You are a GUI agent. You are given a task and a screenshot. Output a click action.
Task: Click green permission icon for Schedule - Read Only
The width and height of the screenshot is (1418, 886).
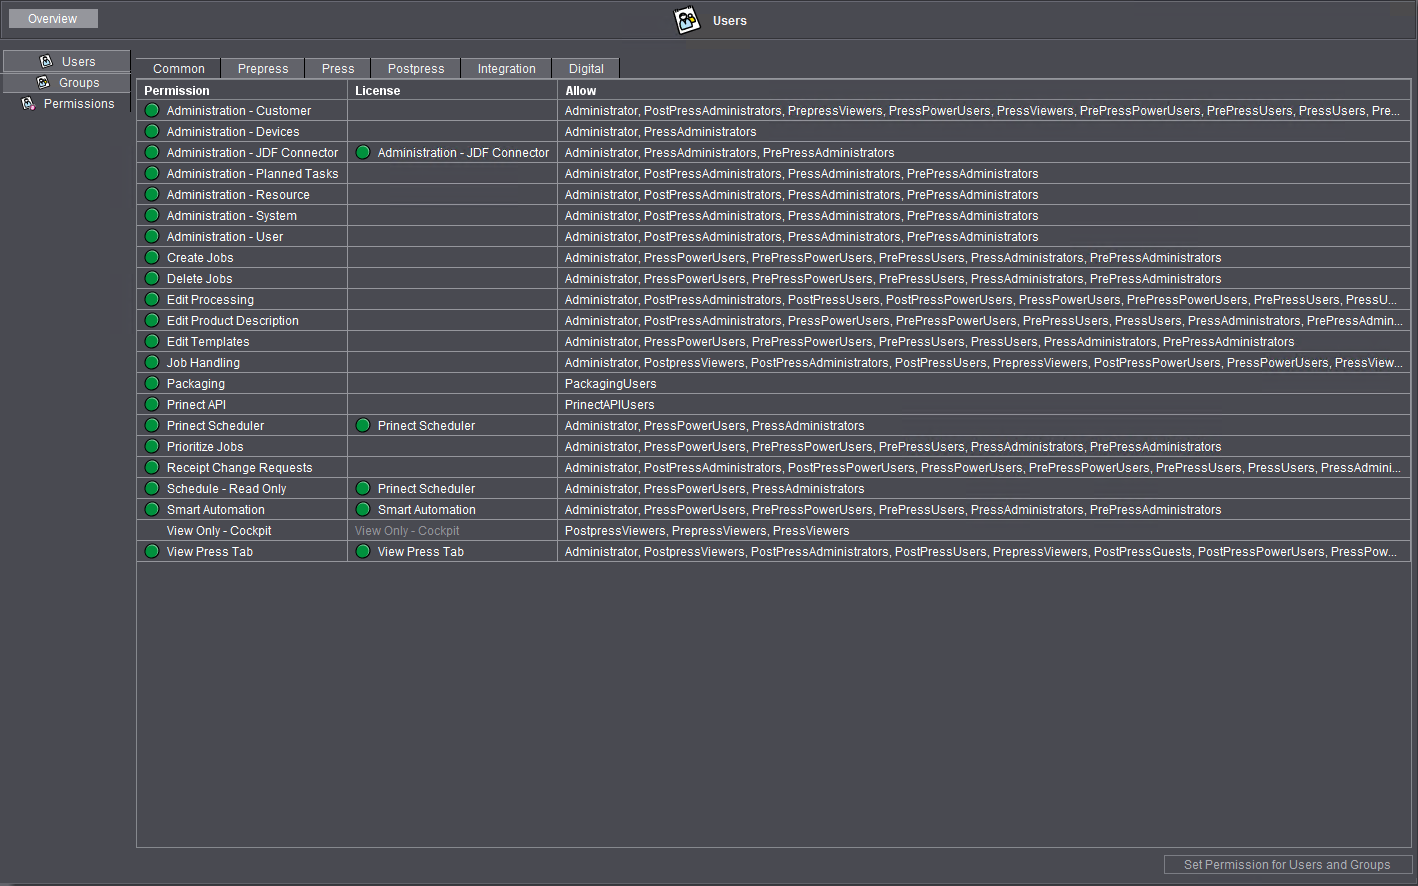tap(152, 488)
